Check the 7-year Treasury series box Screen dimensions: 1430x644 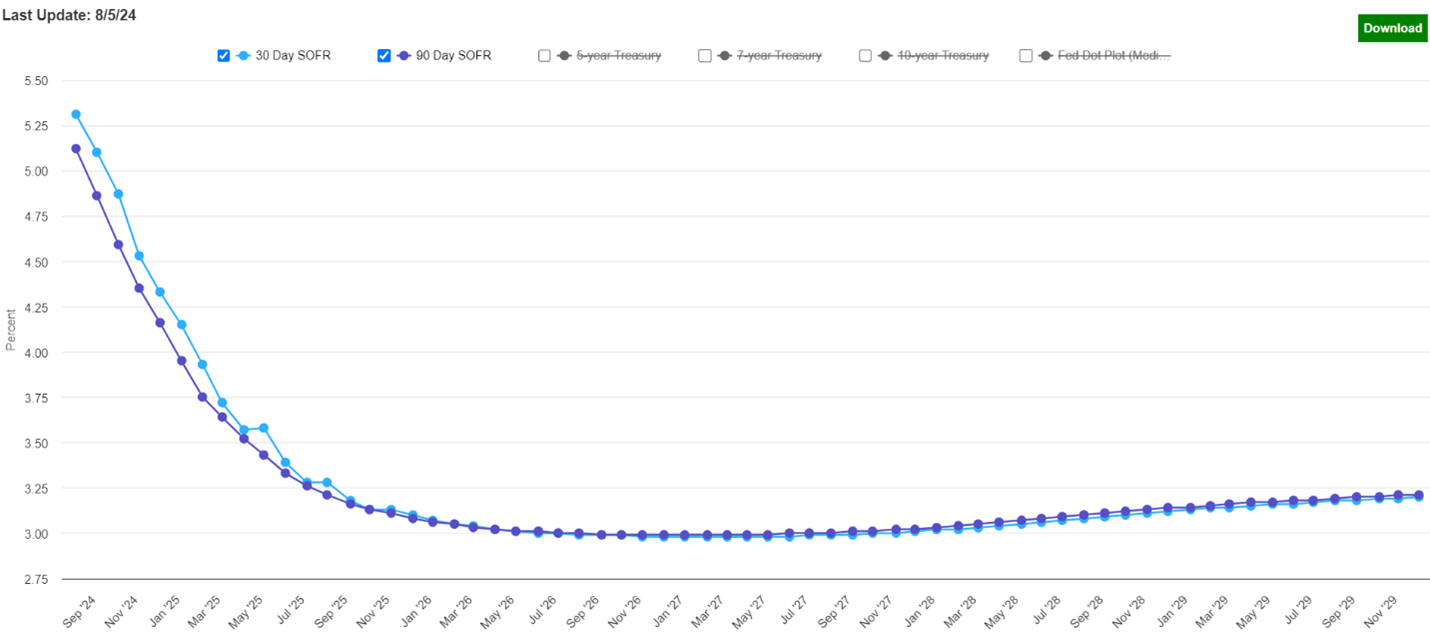pyautogui.click(x=705, y=56)
